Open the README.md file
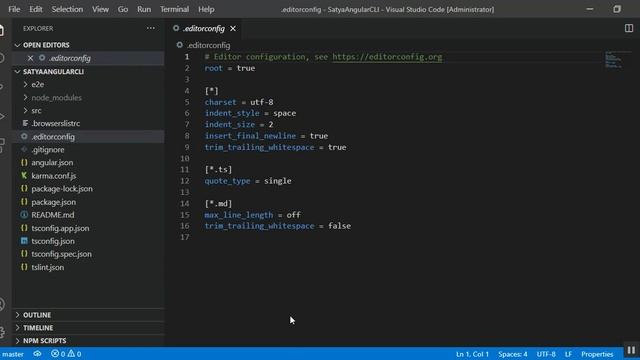The image size is (640, 360). point(53,215)
